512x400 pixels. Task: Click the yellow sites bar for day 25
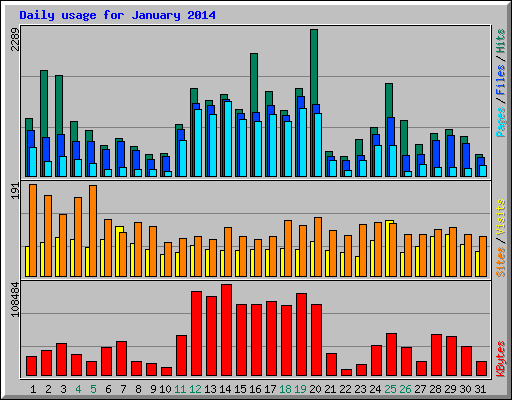(388, 248)
